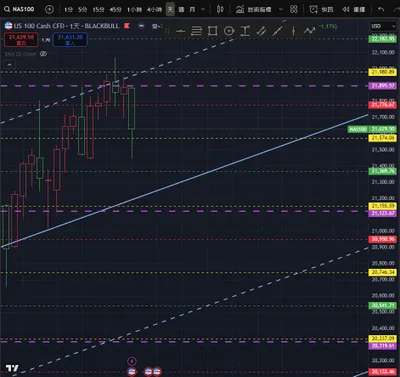Select the path polyline drawing tool

pyautogui.click(x=310, y=31)
